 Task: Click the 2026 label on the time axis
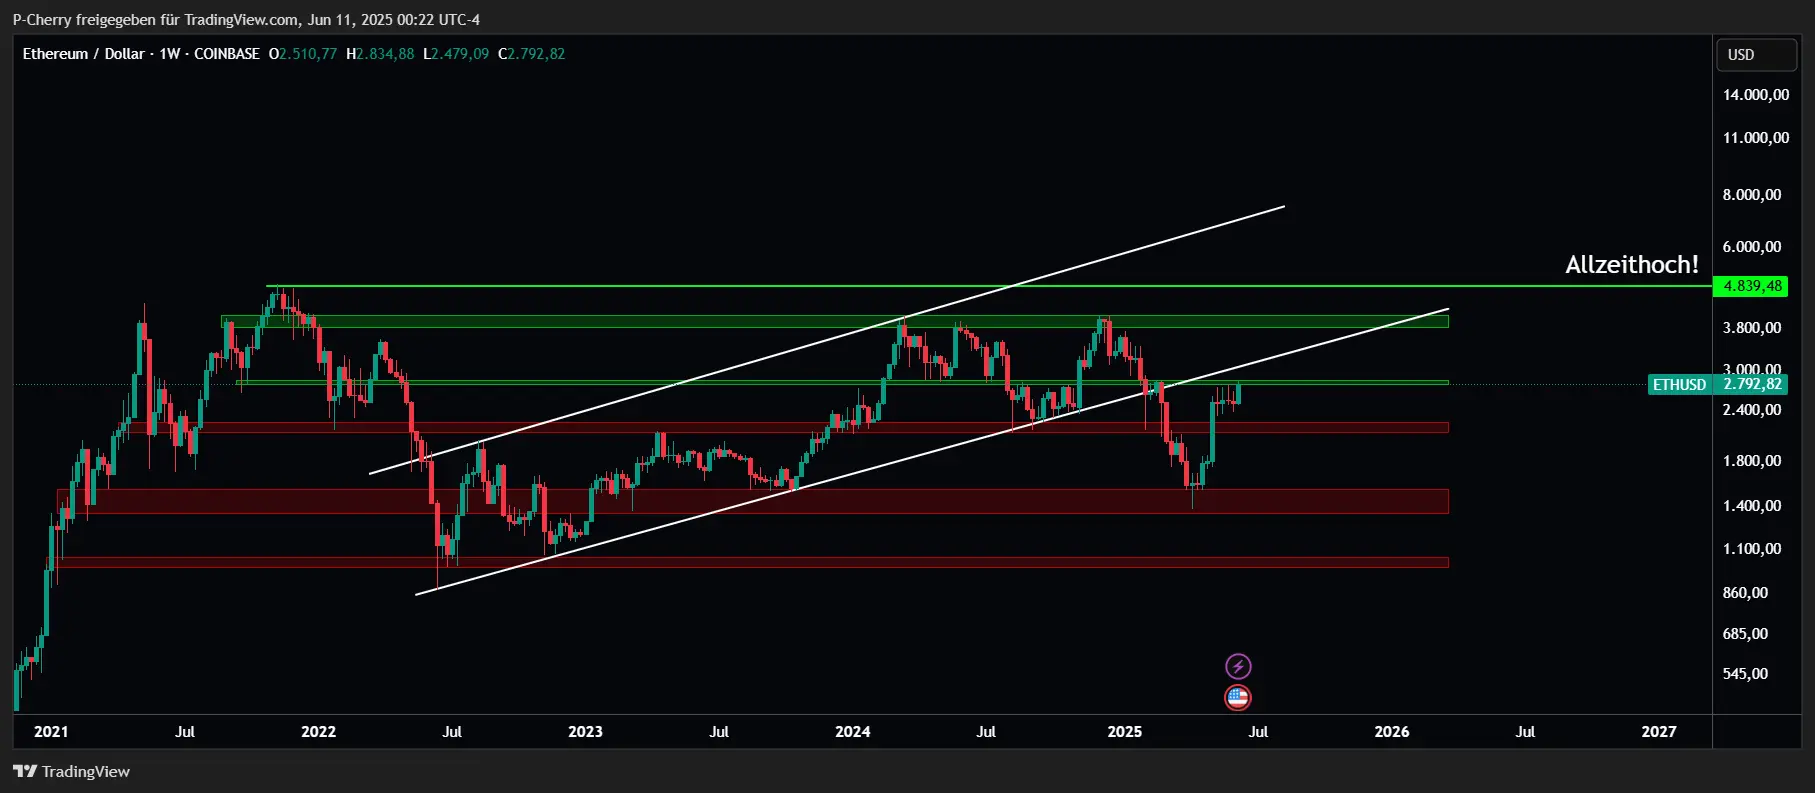1391,732
